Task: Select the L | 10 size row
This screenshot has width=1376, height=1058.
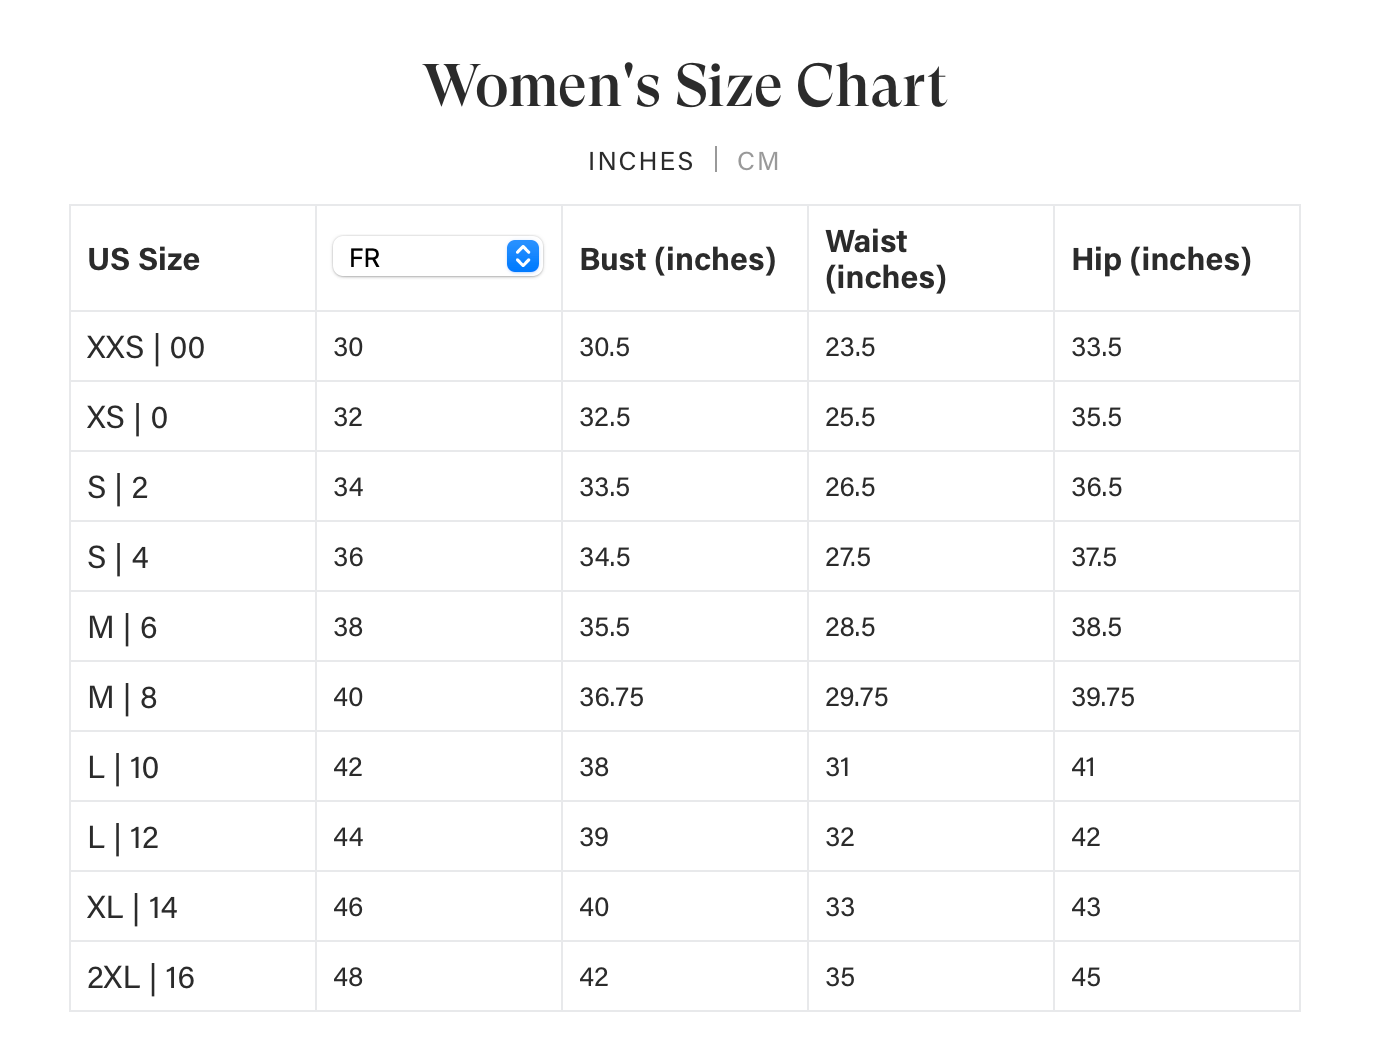Action: [123, 767]
